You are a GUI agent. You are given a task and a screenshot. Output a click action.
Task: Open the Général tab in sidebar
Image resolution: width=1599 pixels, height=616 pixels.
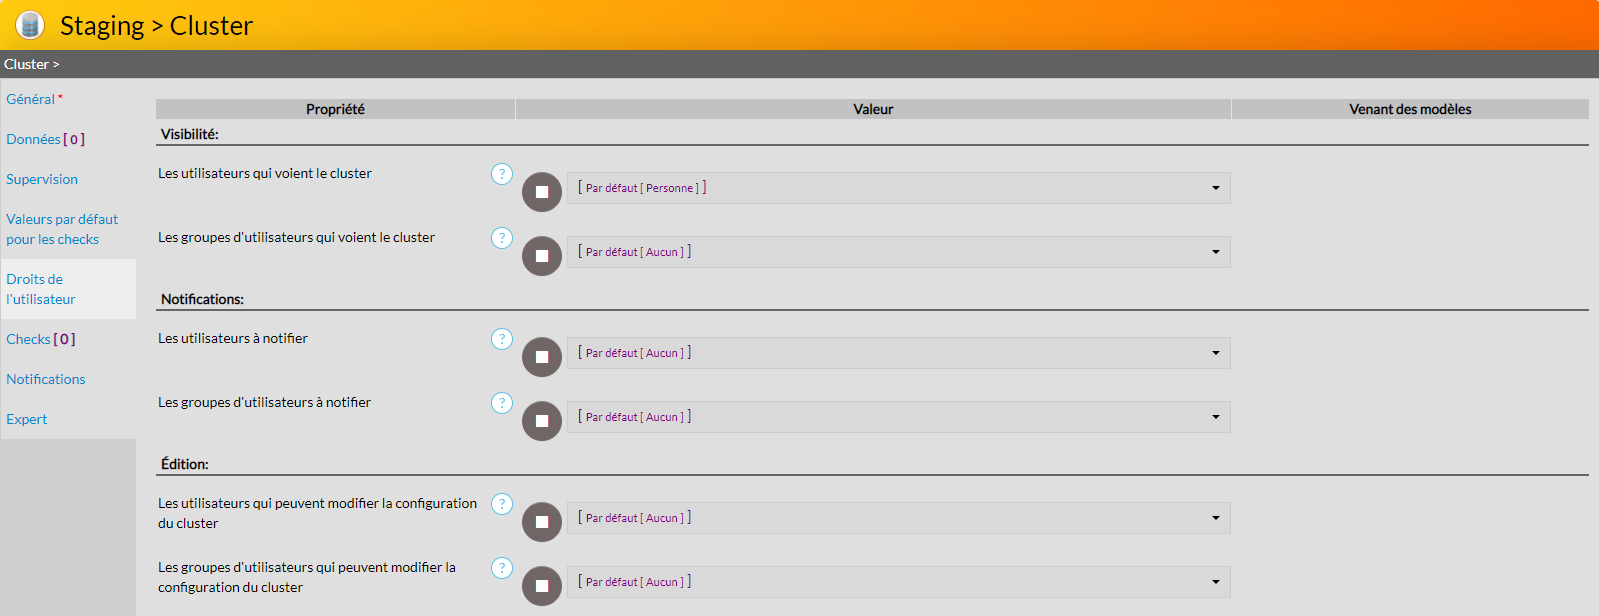(31, 99)
